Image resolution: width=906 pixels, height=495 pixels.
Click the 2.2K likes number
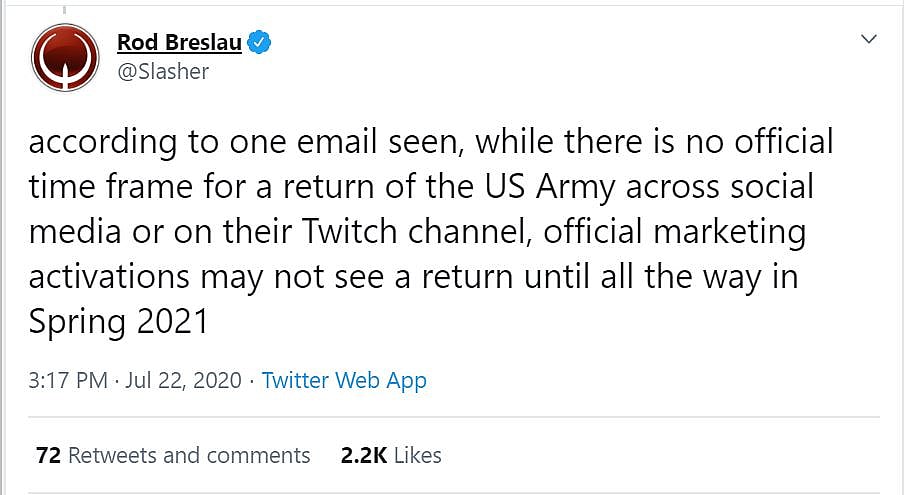(x=363, y=455)
